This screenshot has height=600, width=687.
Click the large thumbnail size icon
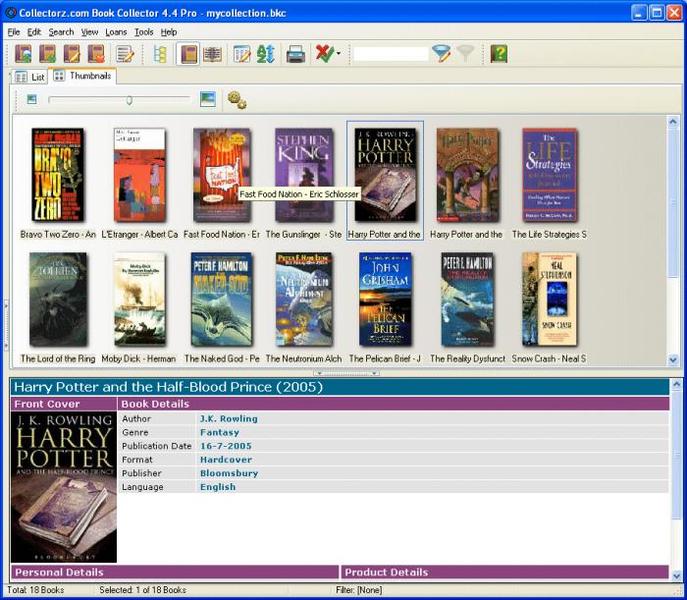(x=208, y=99)
